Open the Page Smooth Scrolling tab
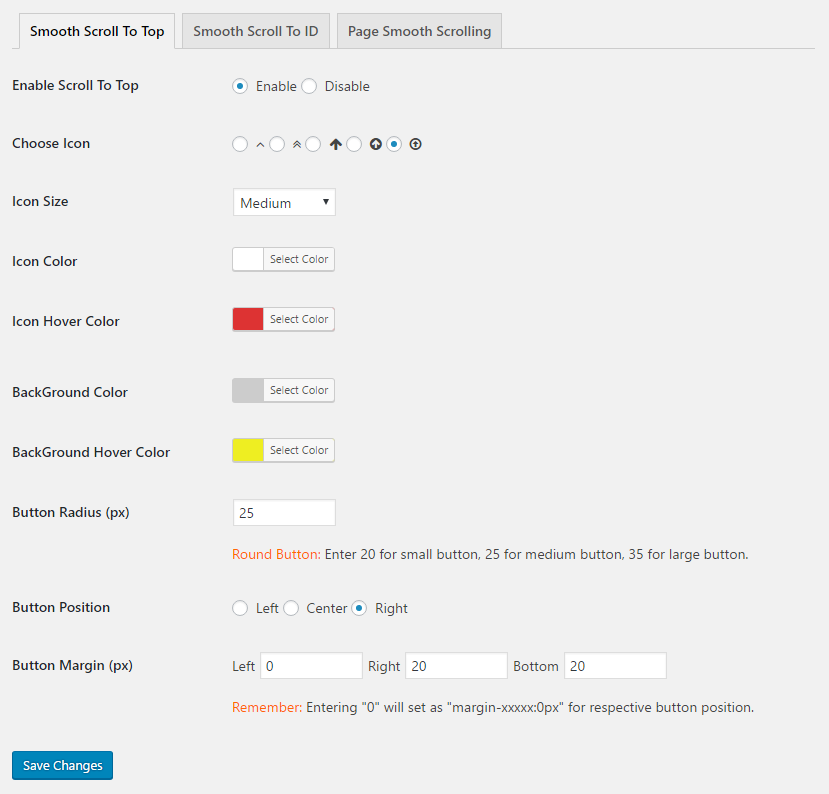The height and width of the screenshot is (794, 829). pyautogui.click(x=419, y=31)
